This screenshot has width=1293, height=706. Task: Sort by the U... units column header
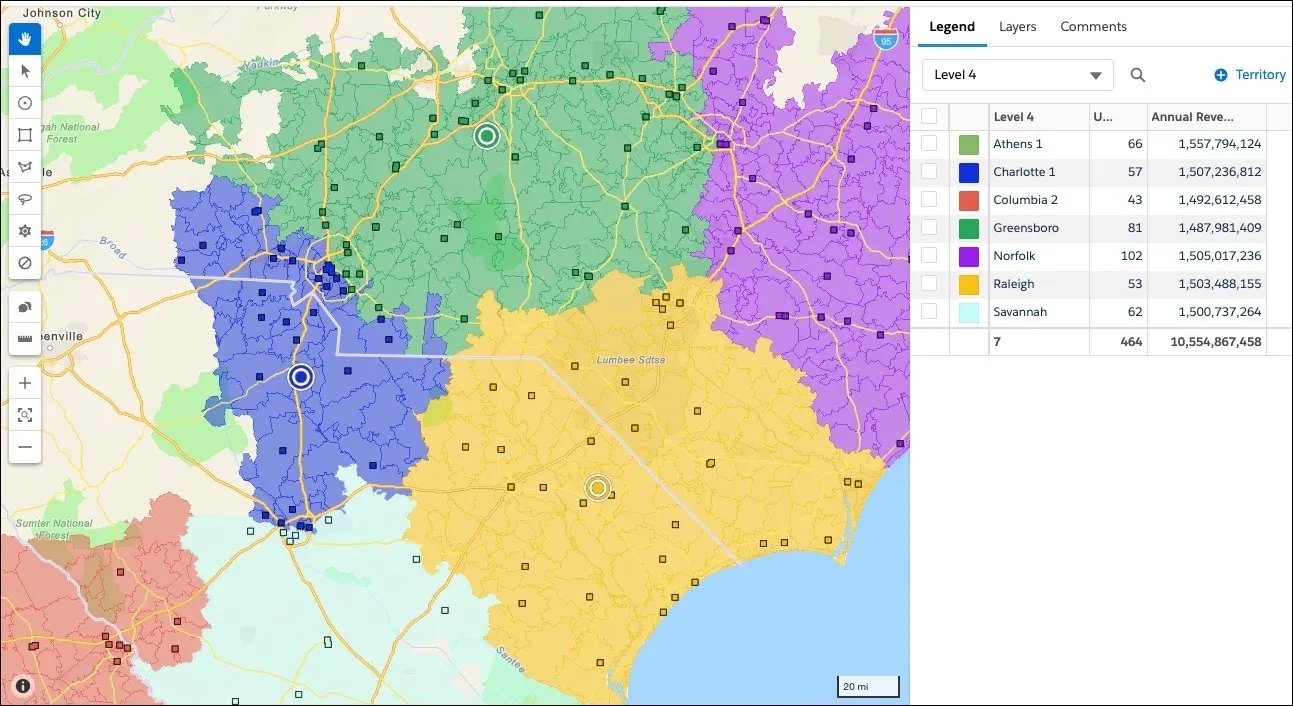(x=1117, y=117)
